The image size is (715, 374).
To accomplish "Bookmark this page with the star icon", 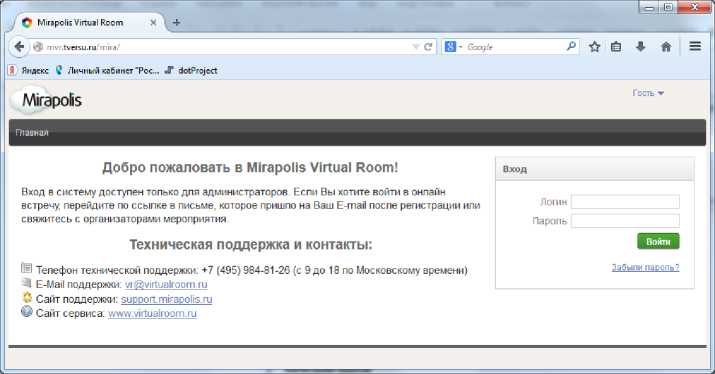I will [594, 47].
